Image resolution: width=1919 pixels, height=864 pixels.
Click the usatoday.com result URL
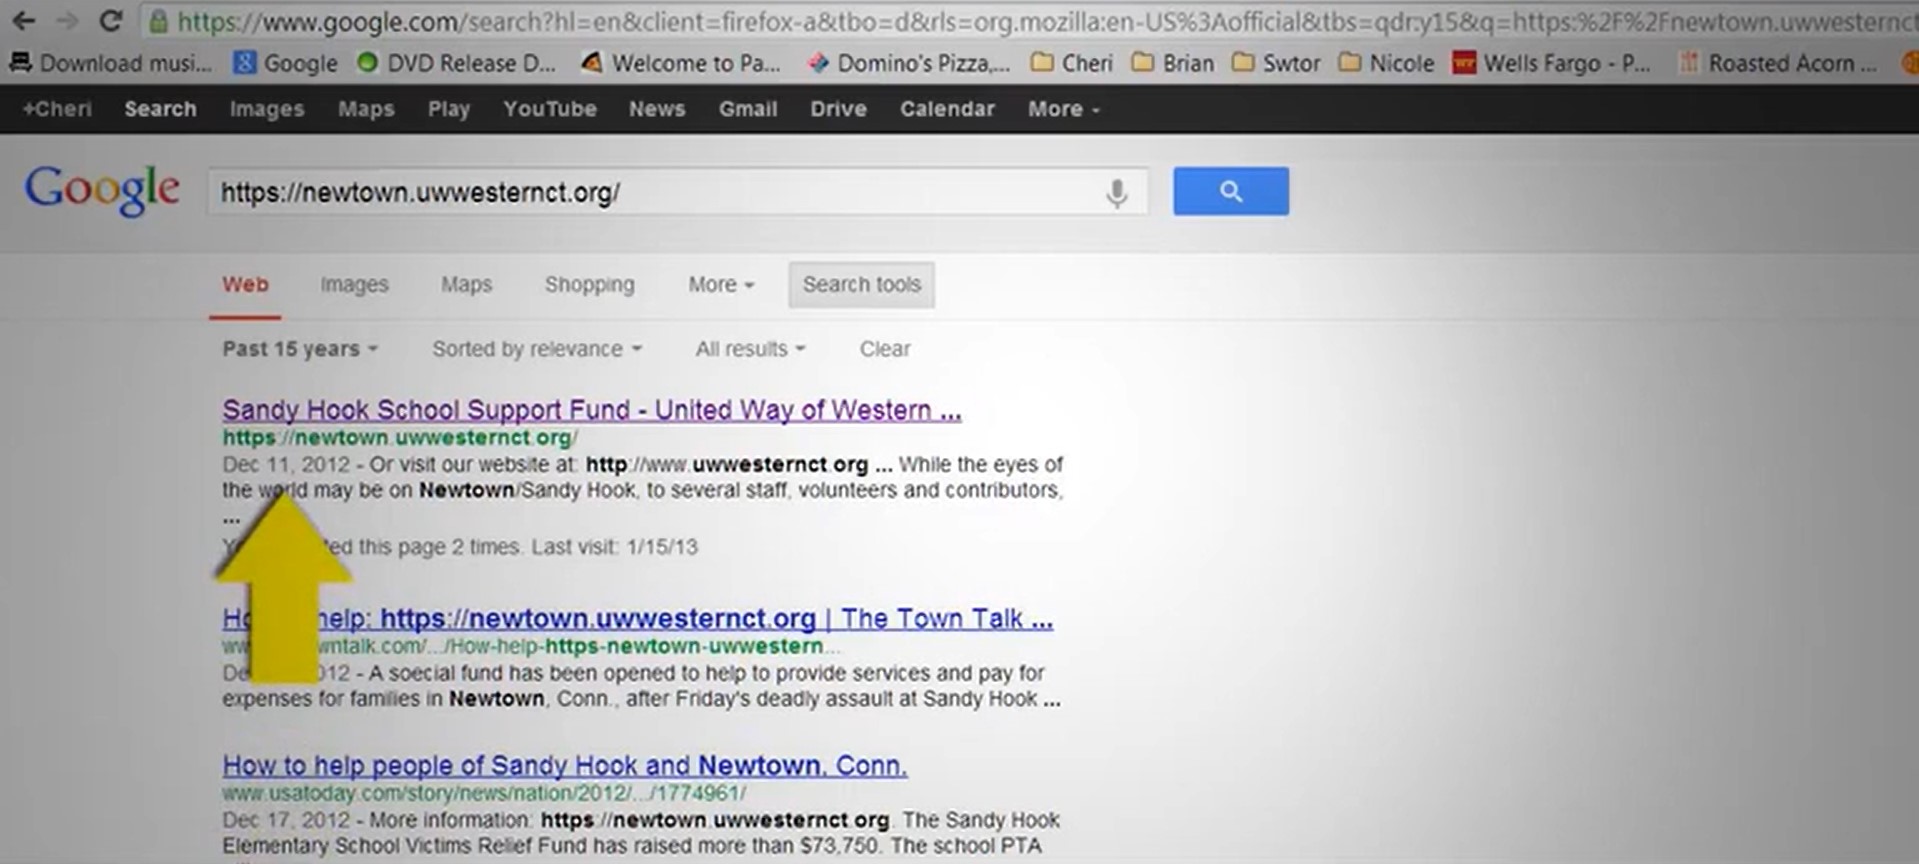click(x=484, y=793)
